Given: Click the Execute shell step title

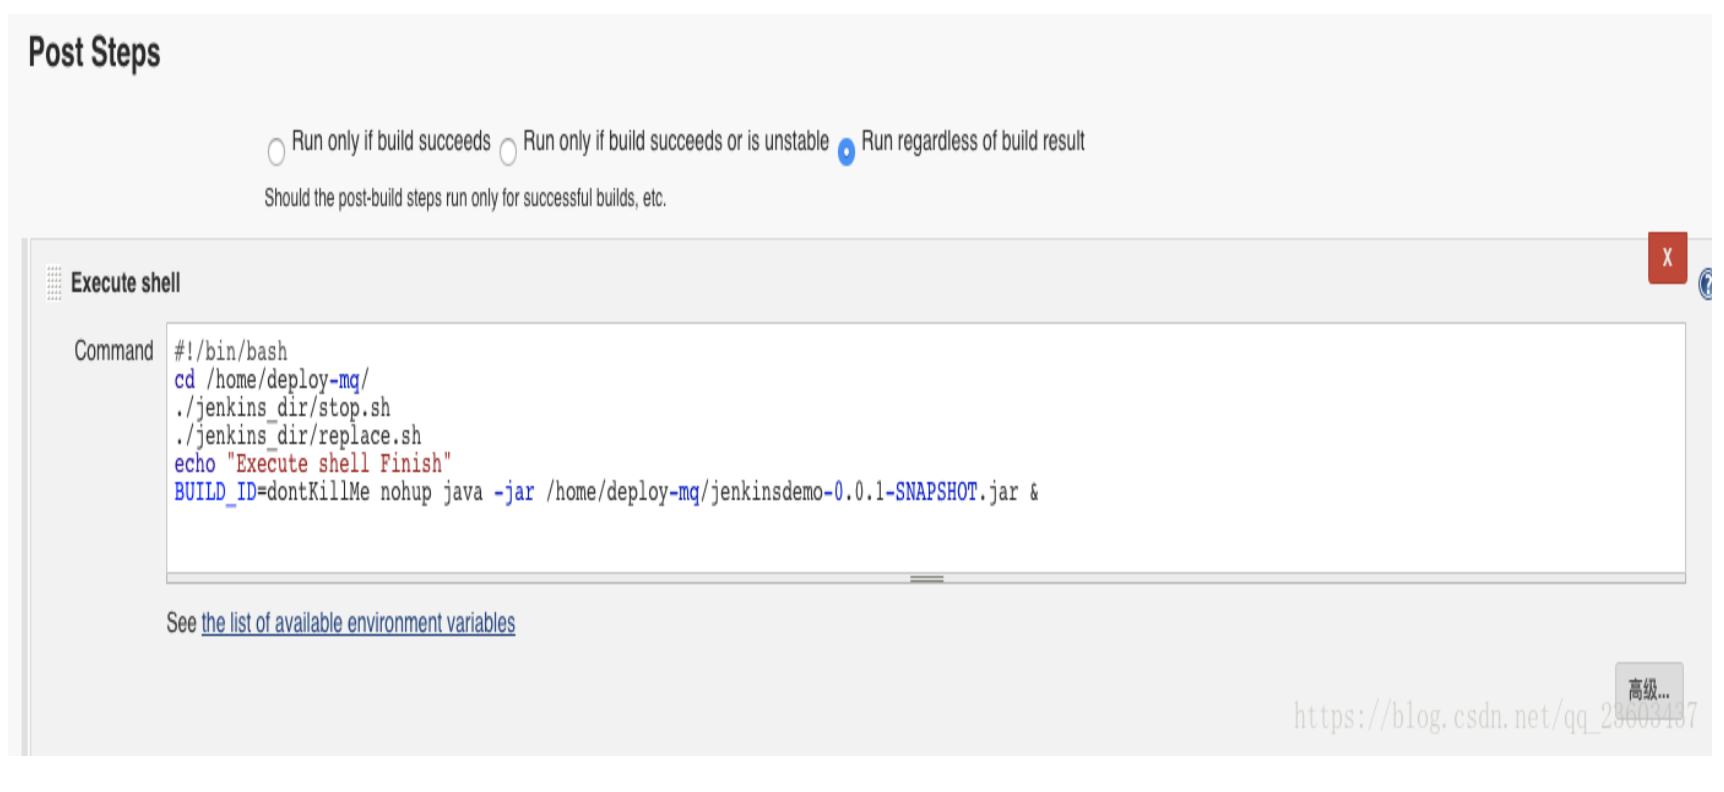Looking at the screenshot, I should (x=125, y=283).
